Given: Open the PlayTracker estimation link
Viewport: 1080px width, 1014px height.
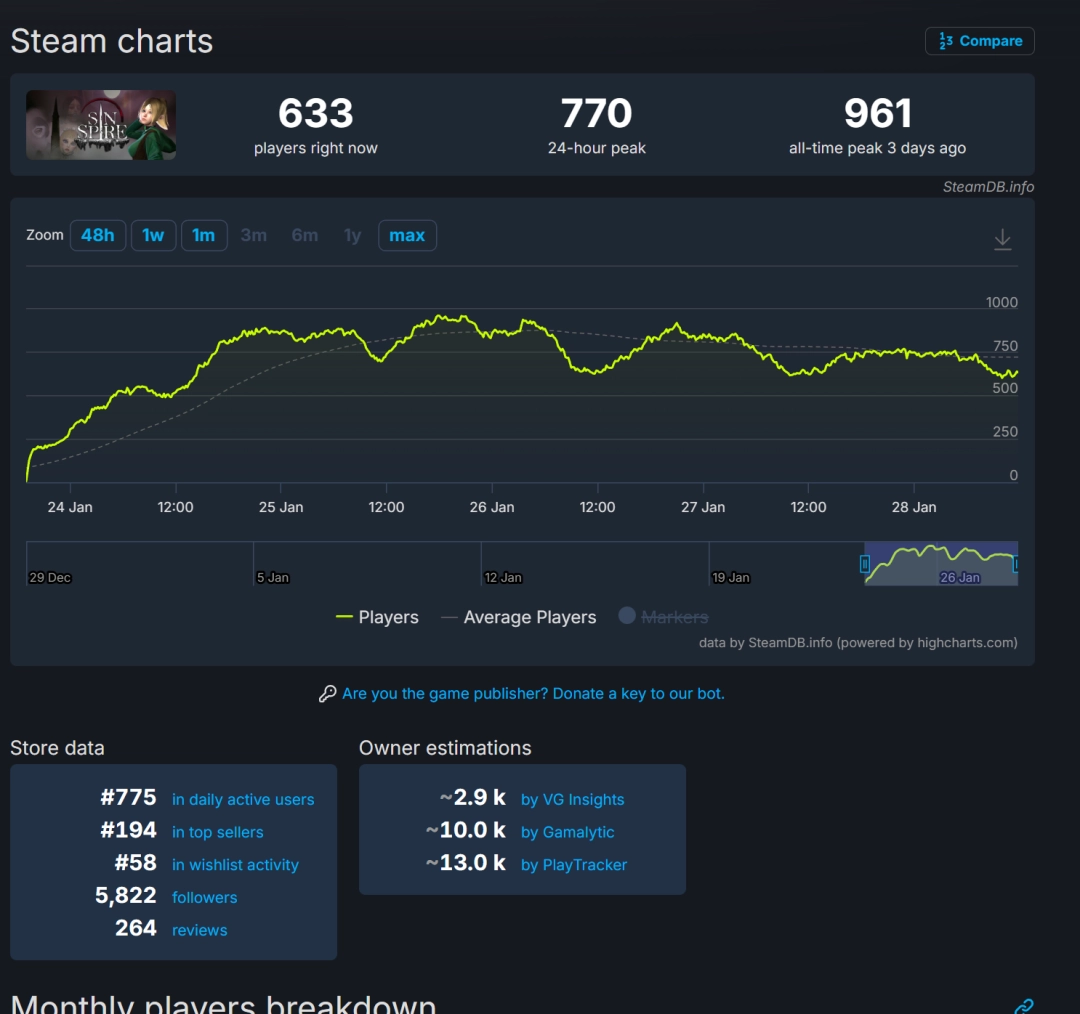Looking at the screenshot, I should click(574, 864).
